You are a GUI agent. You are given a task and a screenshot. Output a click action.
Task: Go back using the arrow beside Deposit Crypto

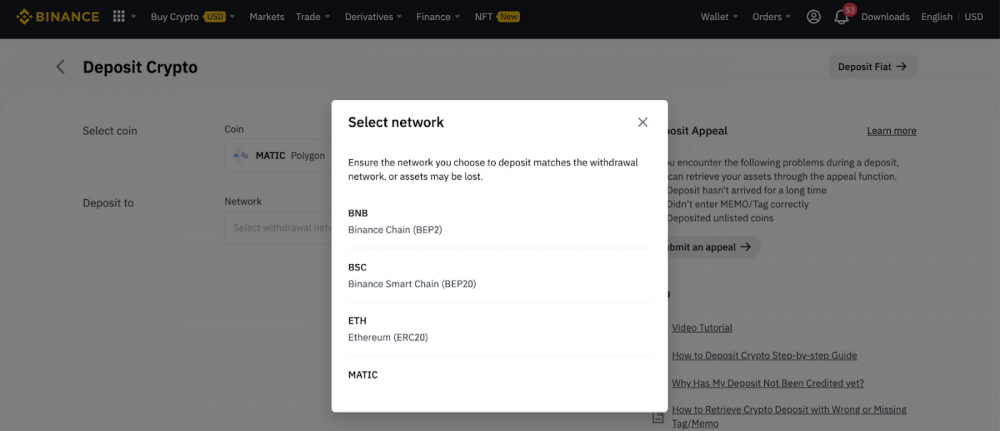pos(61,67)
